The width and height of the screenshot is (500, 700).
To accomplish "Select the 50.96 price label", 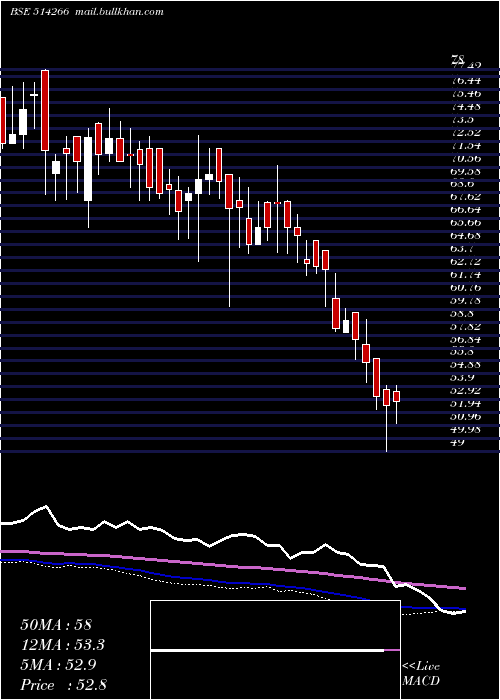I will coord(465,417).
